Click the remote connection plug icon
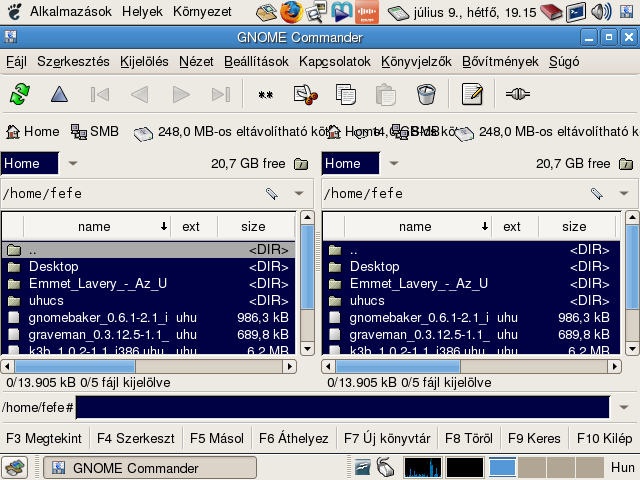Image resolution: width=640 pixels, height=480 pixels. point(518,94)
